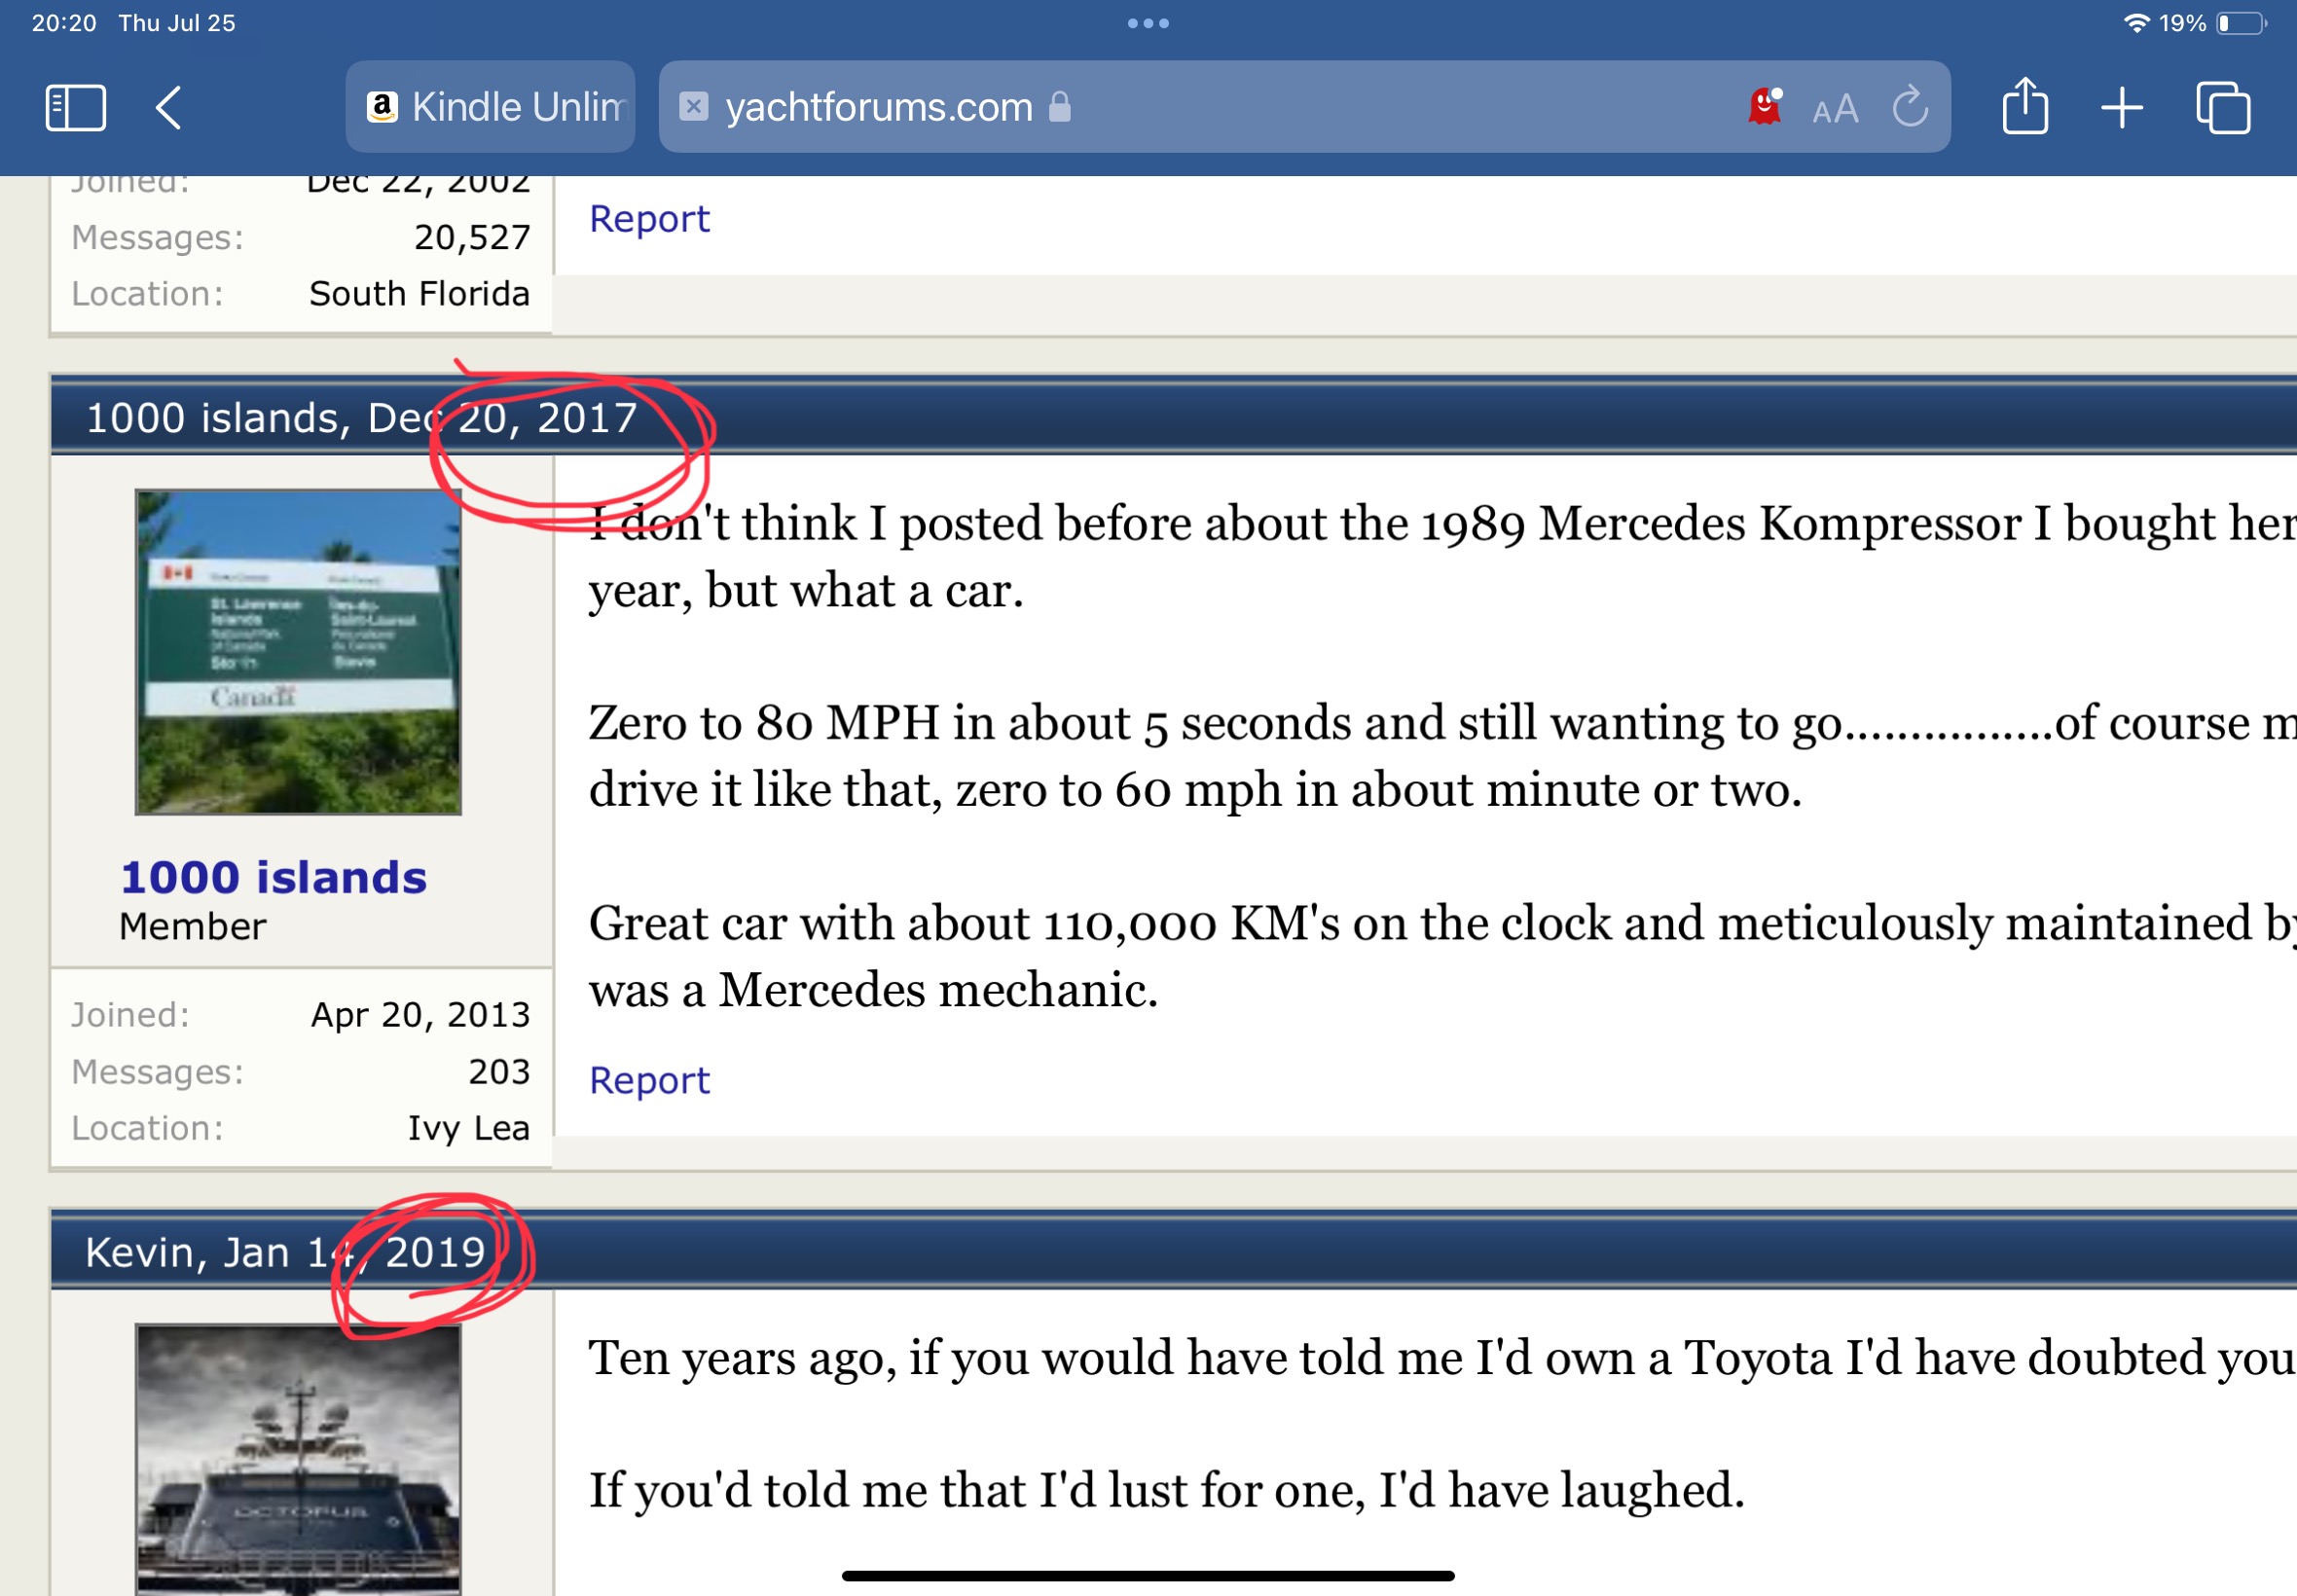Report the 1000 islands post
Image resolution: width=2297 pixels, height=1596 pixels.
click(649, 1080)
